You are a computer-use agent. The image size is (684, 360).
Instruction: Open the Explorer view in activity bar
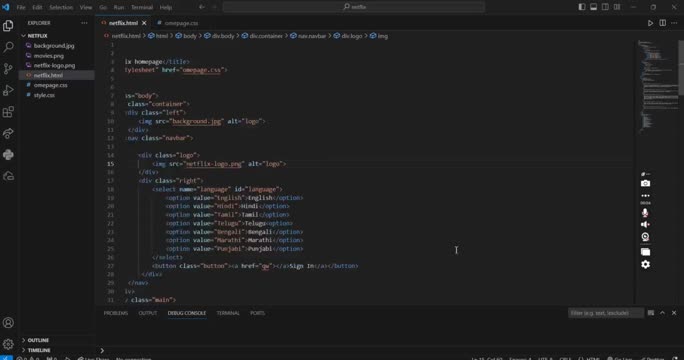tap(8, 26)
